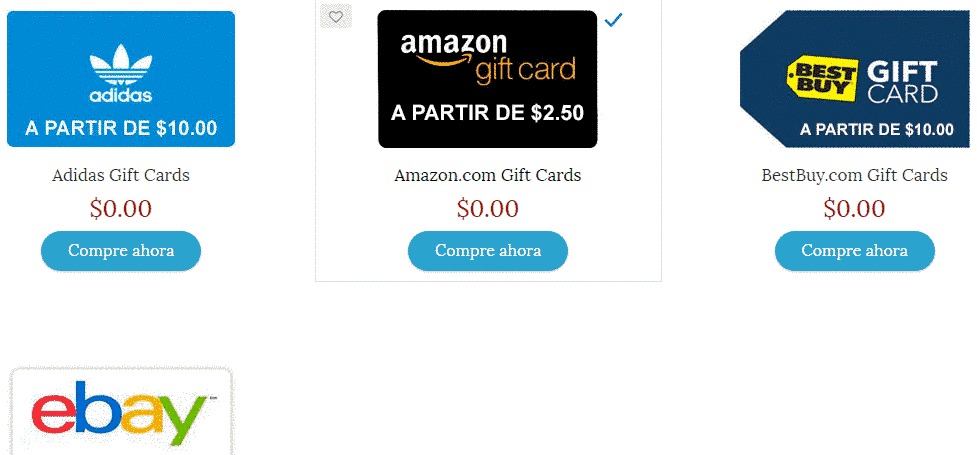This screenshot has height=455, width=977.
Task: Open the Amazon.com Gift Cards title link
Action: (488, 176)
